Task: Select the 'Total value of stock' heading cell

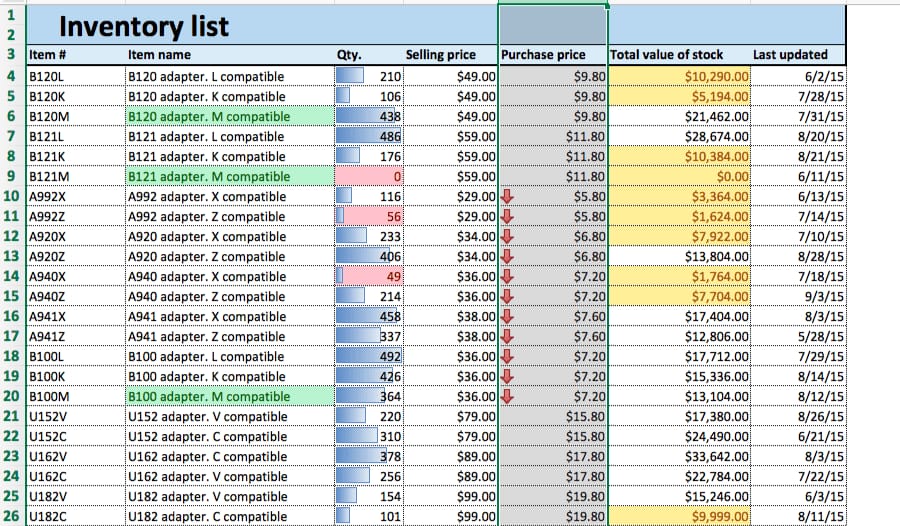Action: click(677, 55)
